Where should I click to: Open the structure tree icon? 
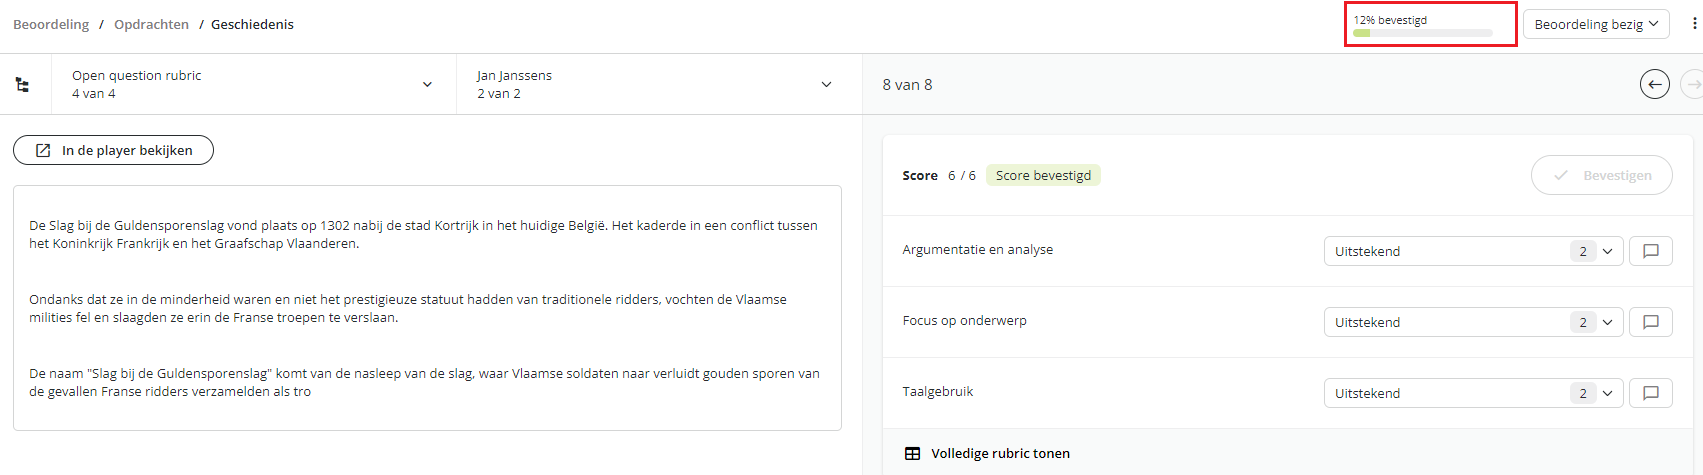[22, 85]
